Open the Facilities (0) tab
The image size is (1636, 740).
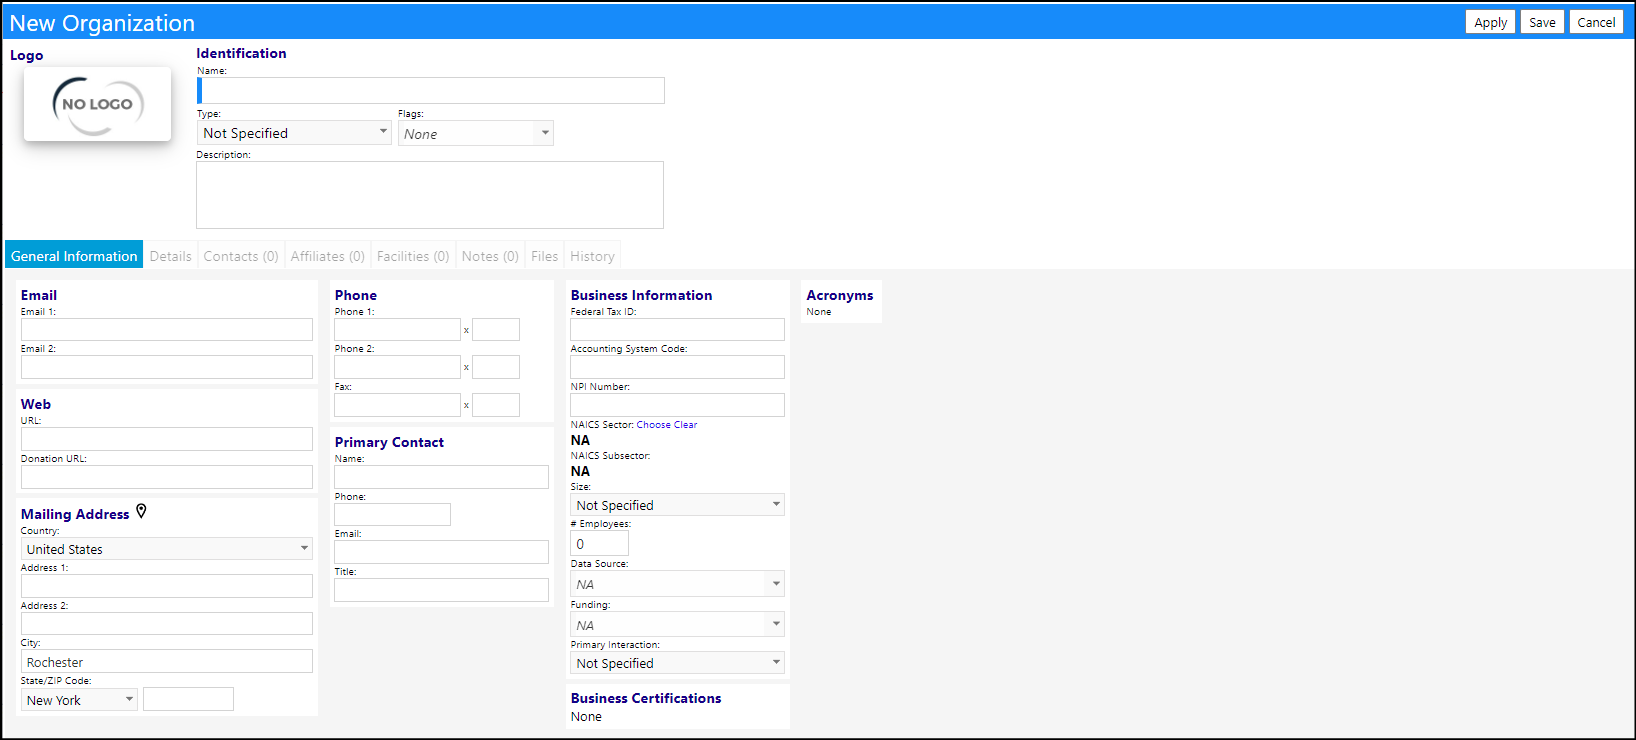tap(413, 256)
